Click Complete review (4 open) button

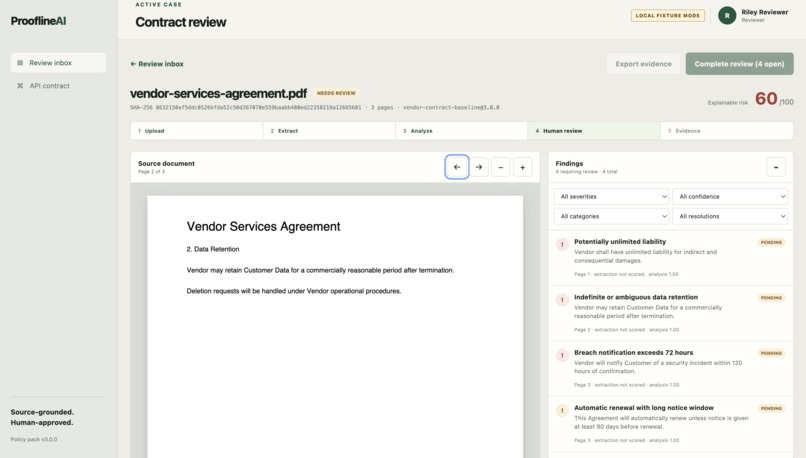pyautogui.click(x=739, y=64)
